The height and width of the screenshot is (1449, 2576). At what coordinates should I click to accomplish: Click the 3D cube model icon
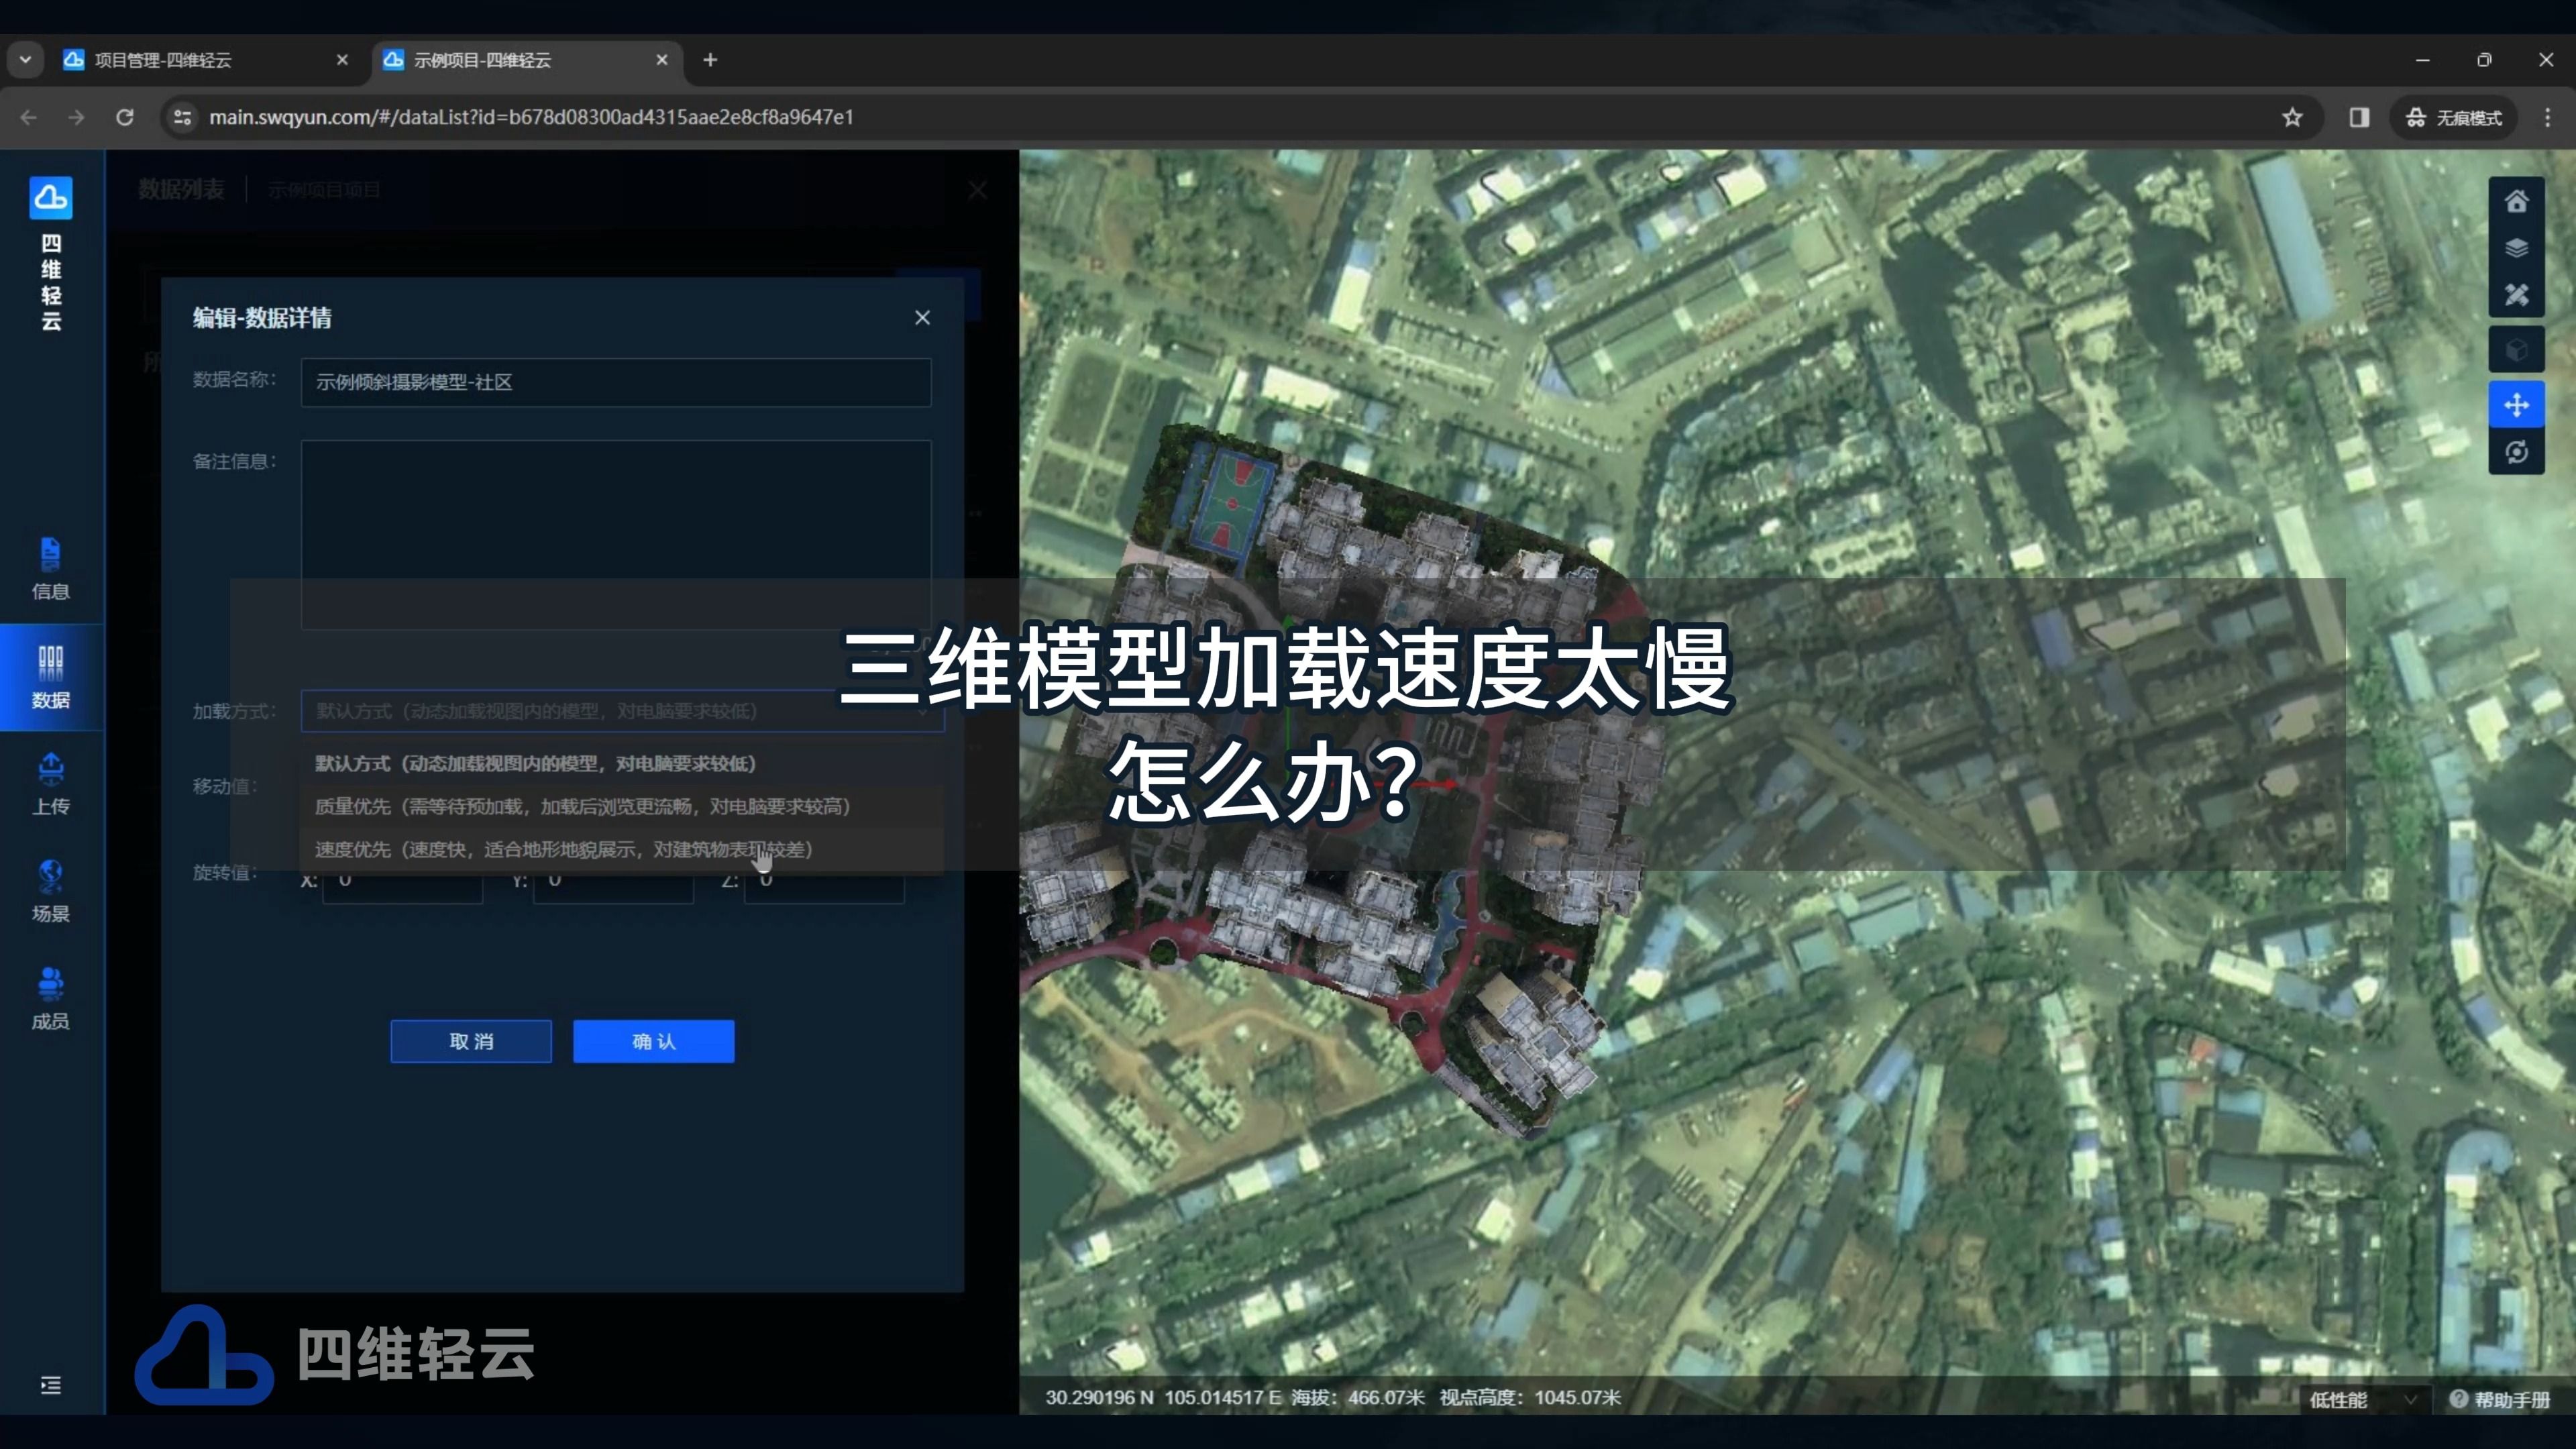2518,350
